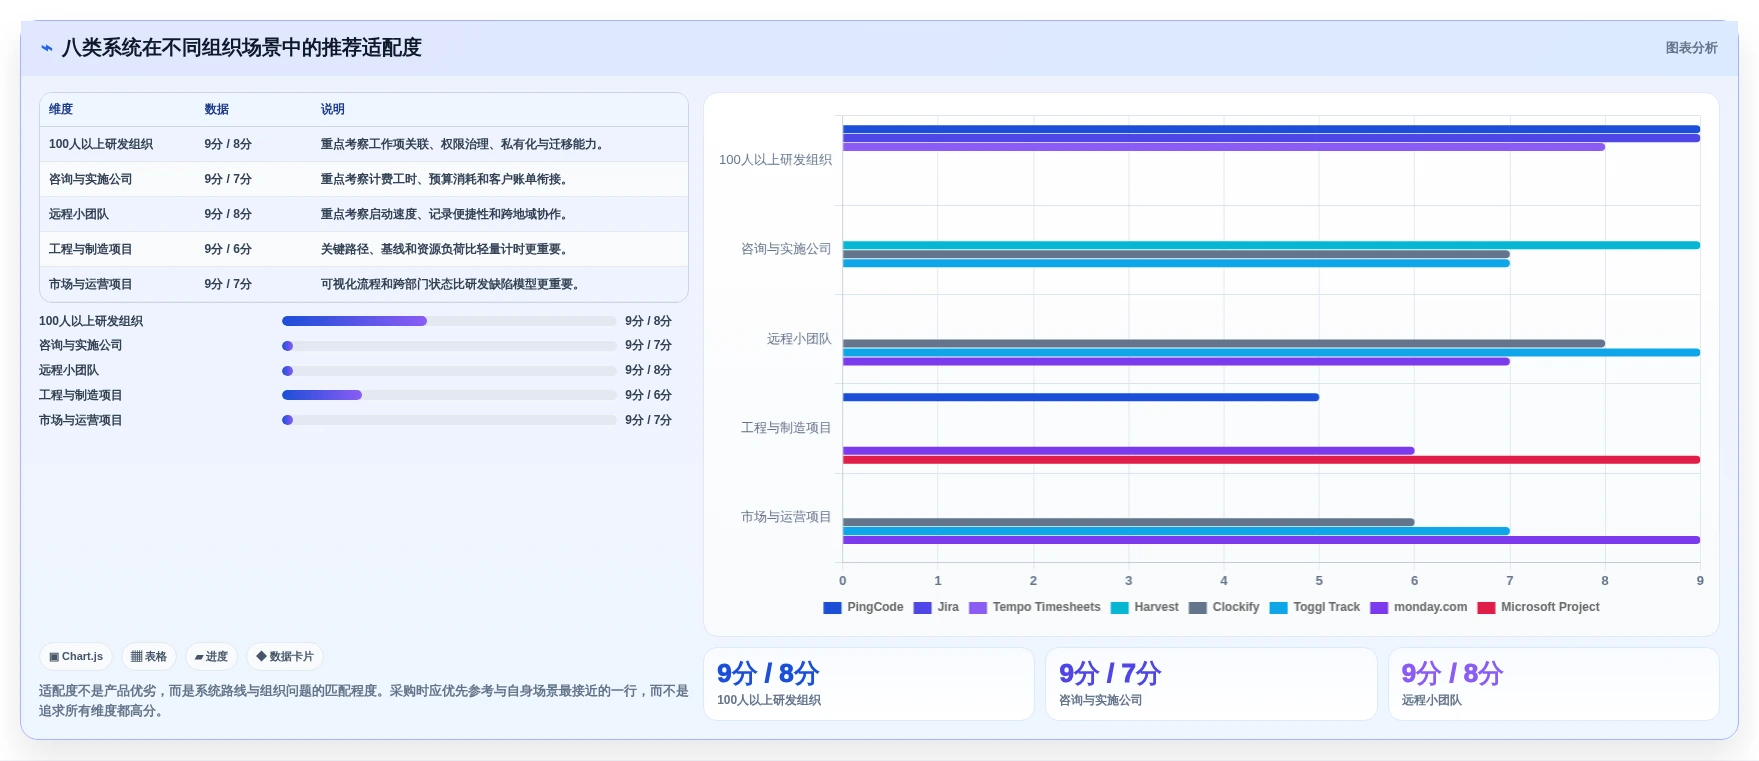Click the dark blue bar under 工程与制造项目
Viewport: 1759px width, 761px height.
point(1081,397)
